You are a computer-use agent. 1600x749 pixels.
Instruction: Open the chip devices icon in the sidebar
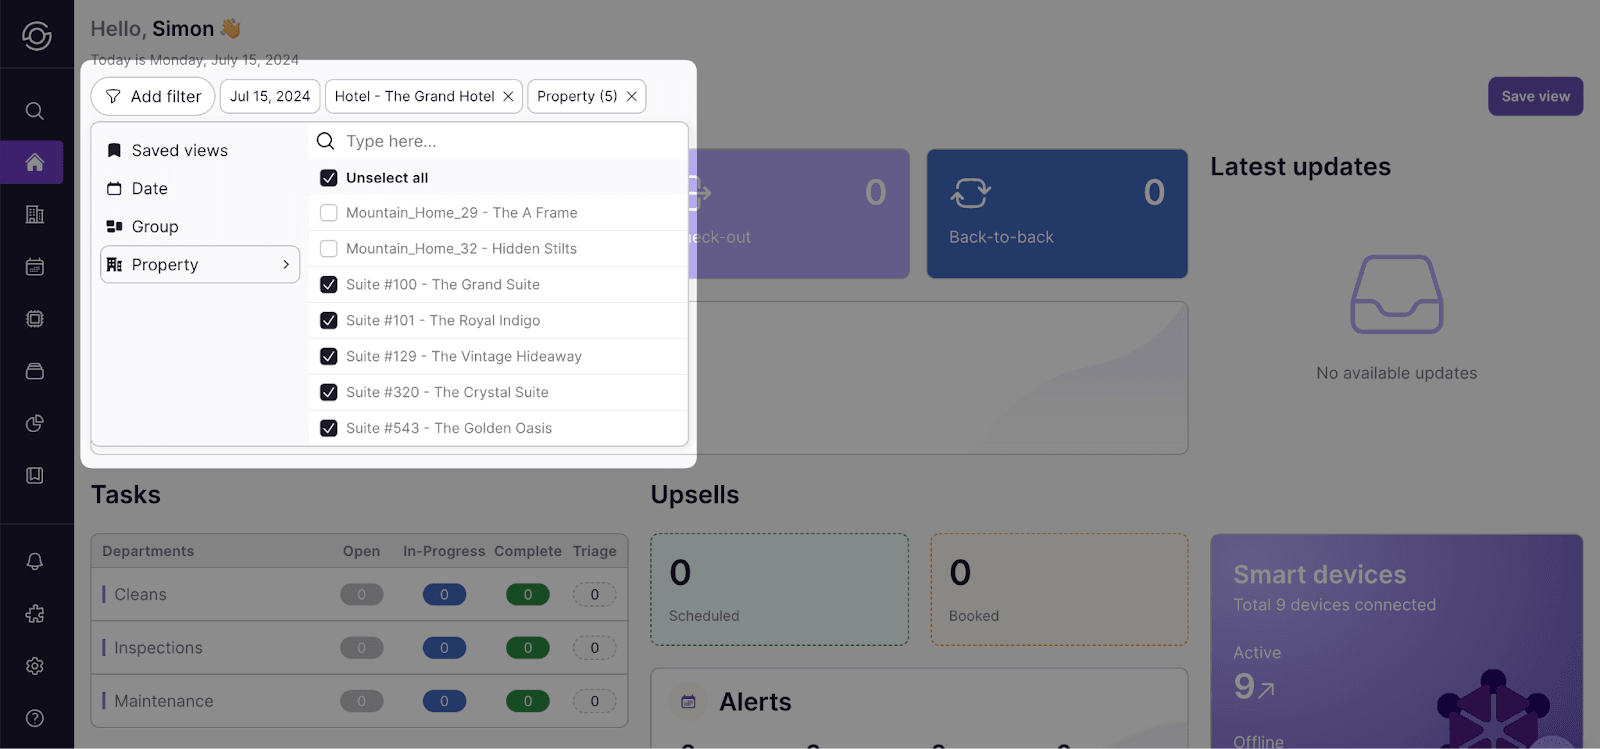click(35, 319)
